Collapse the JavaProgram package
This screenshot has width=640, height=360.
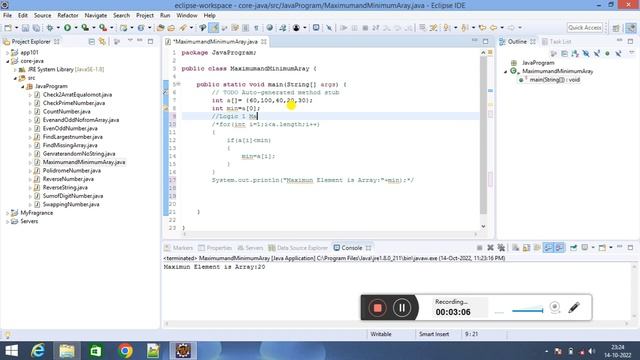(23, 87)
